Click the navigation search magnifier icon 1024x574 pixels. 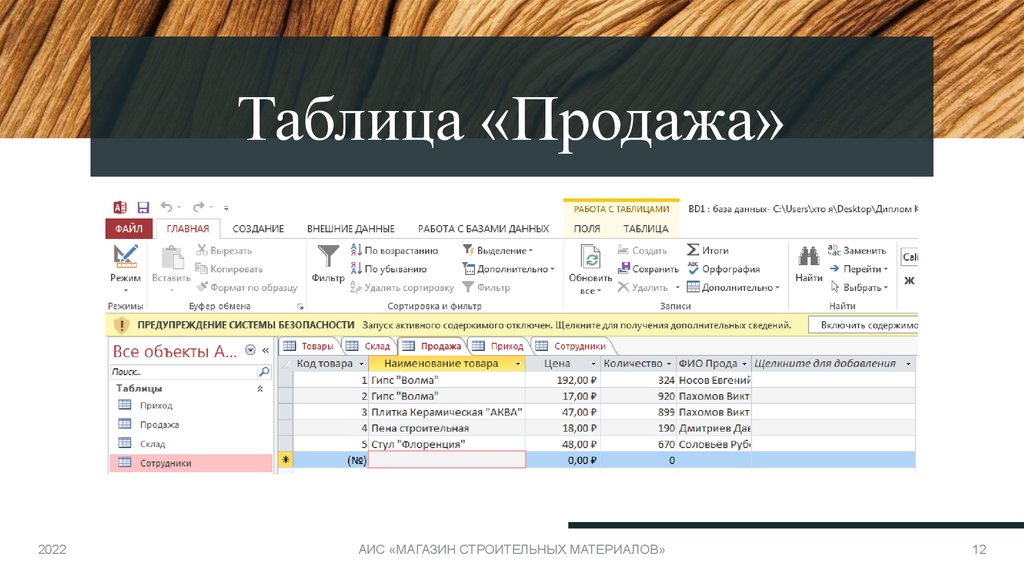pos(264,372)
